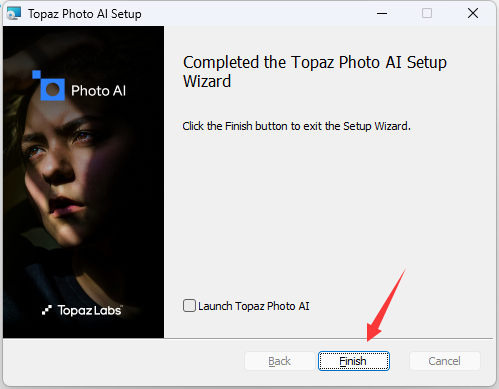499x389 pixels.
Task: Click the Topaz Labs pixel logo mark
Action: [x=47, y=310]
